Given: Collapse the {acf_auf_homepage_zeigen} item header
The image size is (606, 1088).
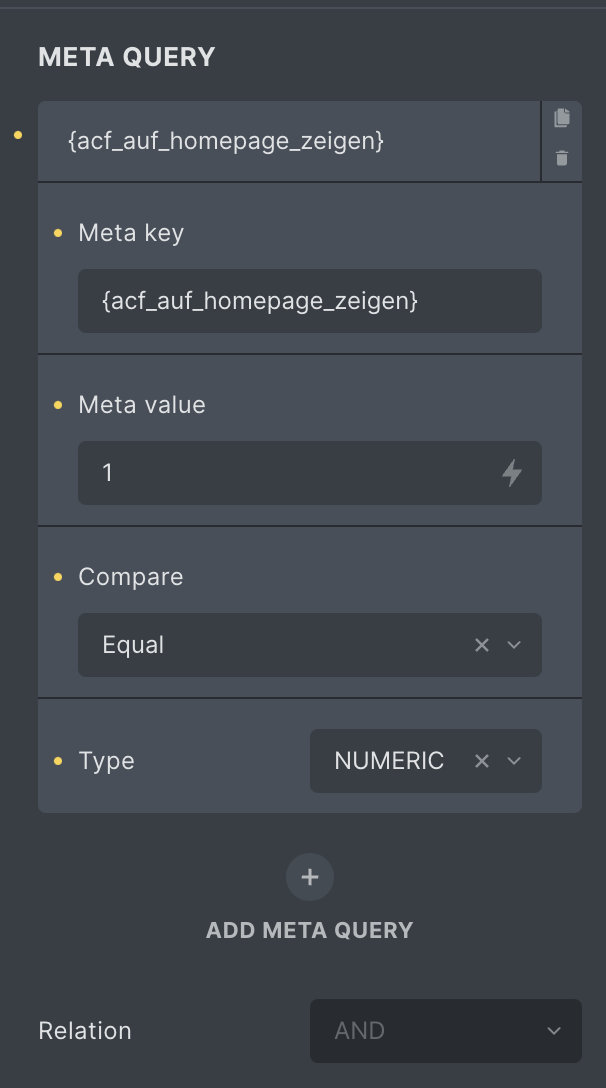Looking at the screenshot, I should coord(289,141).
